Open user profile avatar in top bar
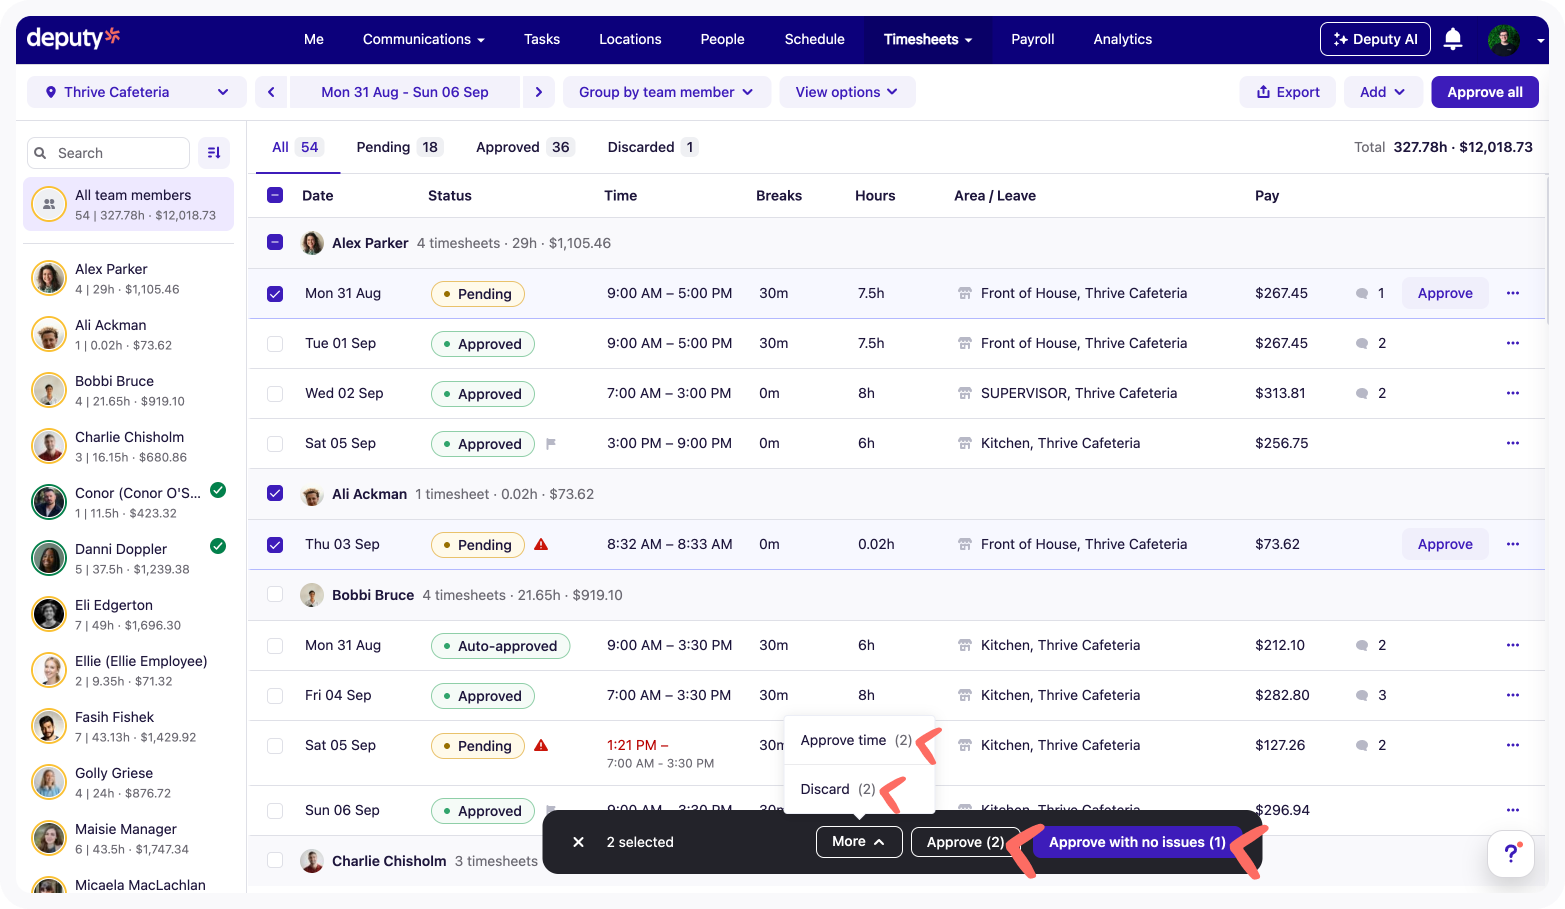 (1503, 39)
